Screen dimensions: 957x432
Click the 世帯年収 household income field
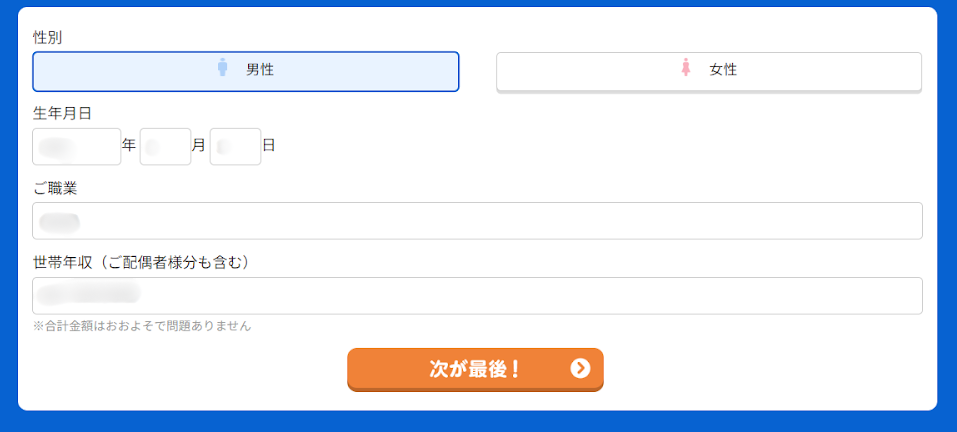(477, 296)
